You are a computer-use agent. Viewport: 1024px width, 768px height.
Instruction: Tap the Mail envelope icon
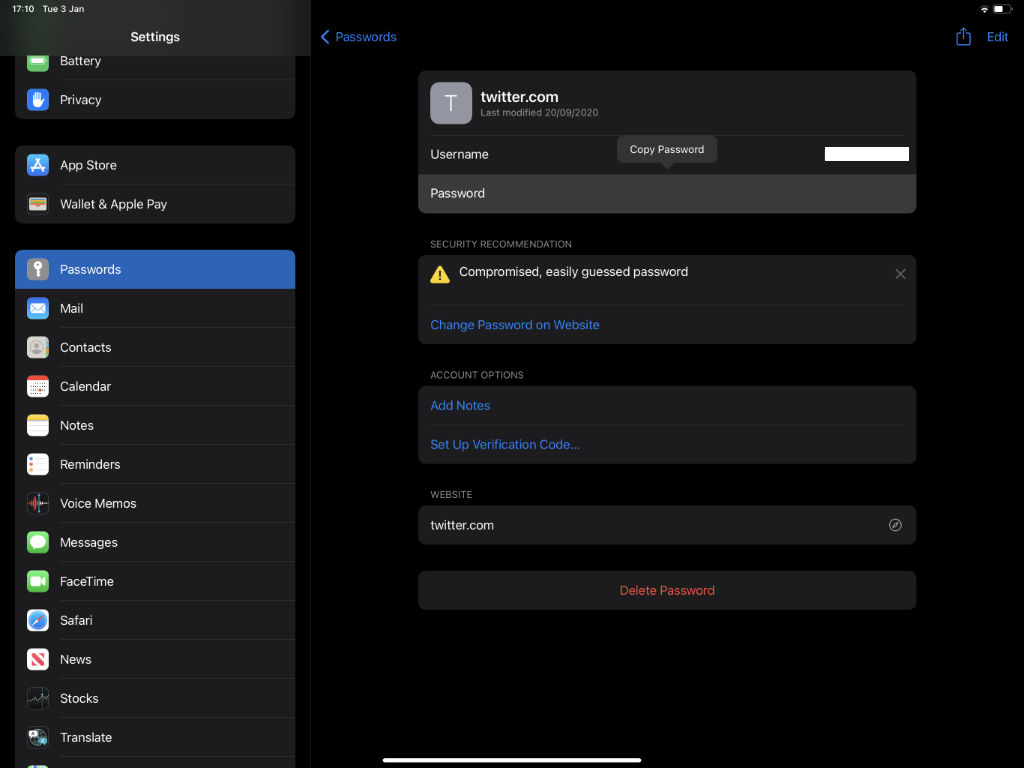coord(38,308)
